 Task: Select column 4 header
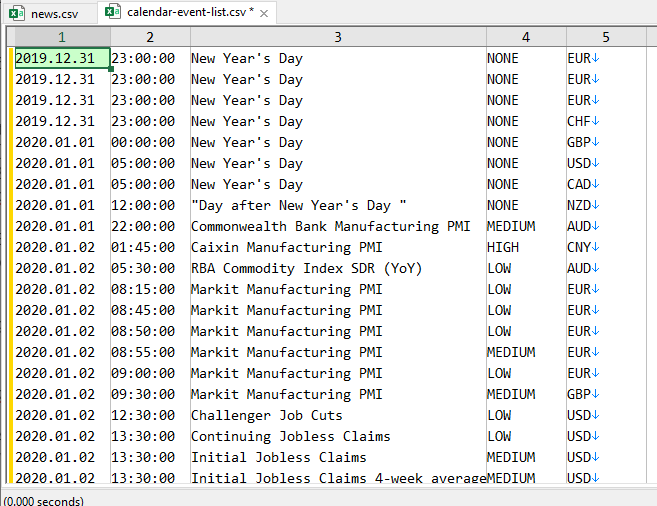pyautogui.click(x=526, y=37)
